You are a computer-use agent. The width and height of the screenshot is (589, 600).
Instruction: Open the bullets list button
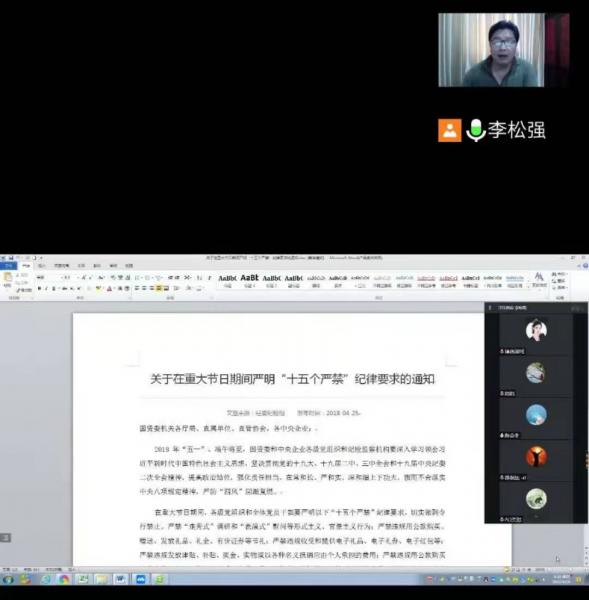pos(138,278)
